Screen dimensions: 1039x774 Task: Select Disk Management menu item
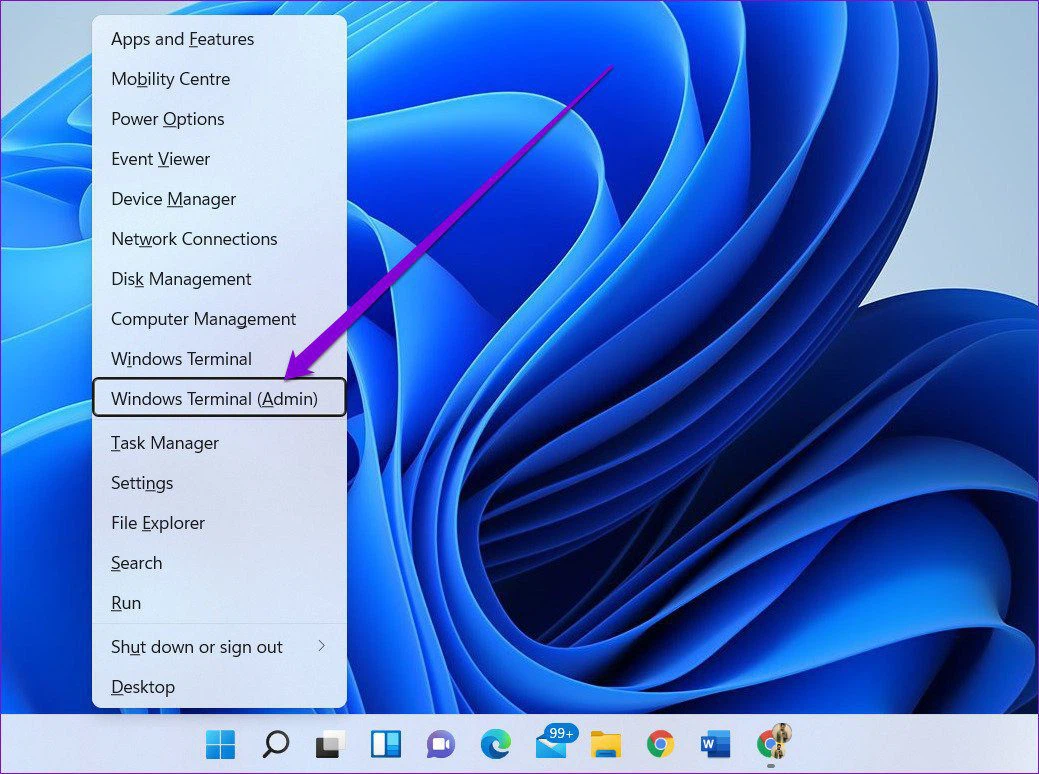click(x=181, y=279)
